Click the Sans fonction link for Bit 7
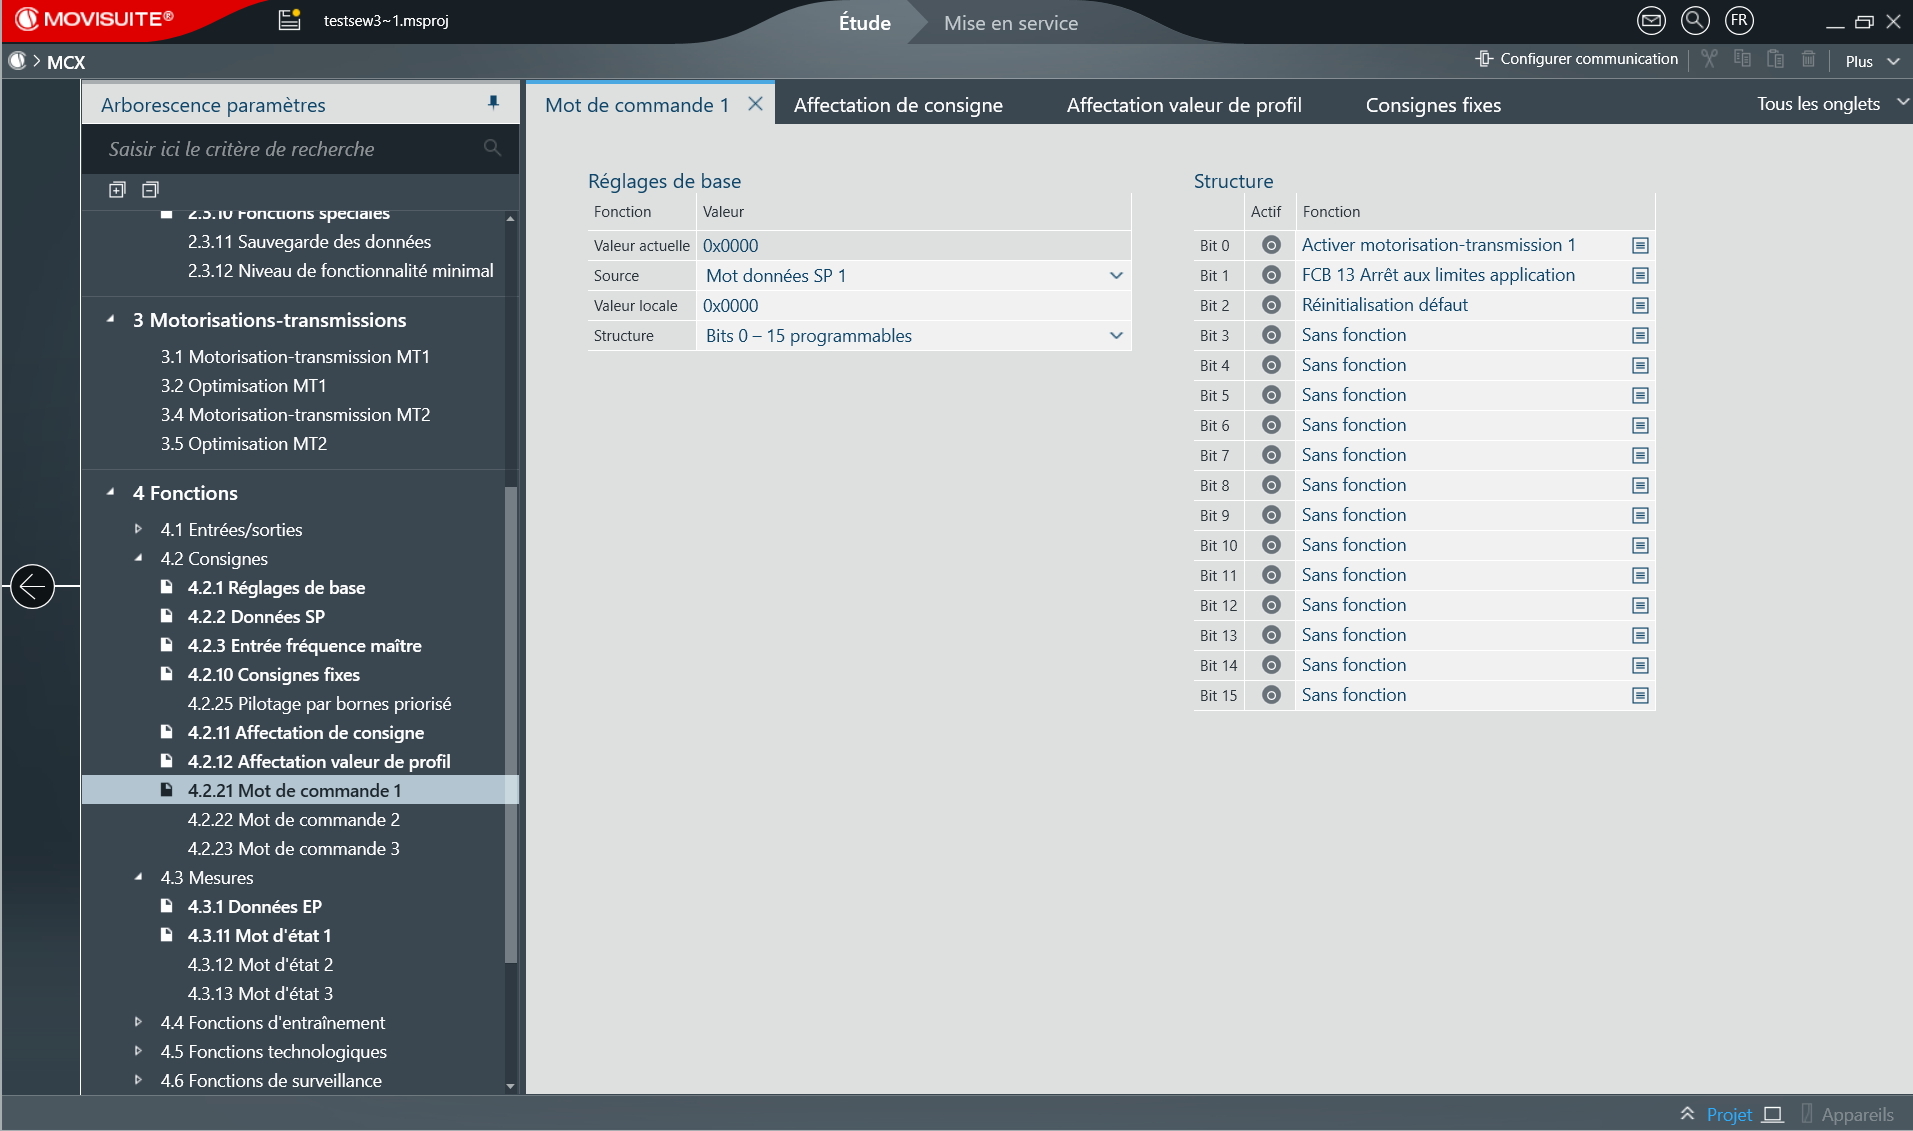Screen dimensions: 1913x1131 1353,455
